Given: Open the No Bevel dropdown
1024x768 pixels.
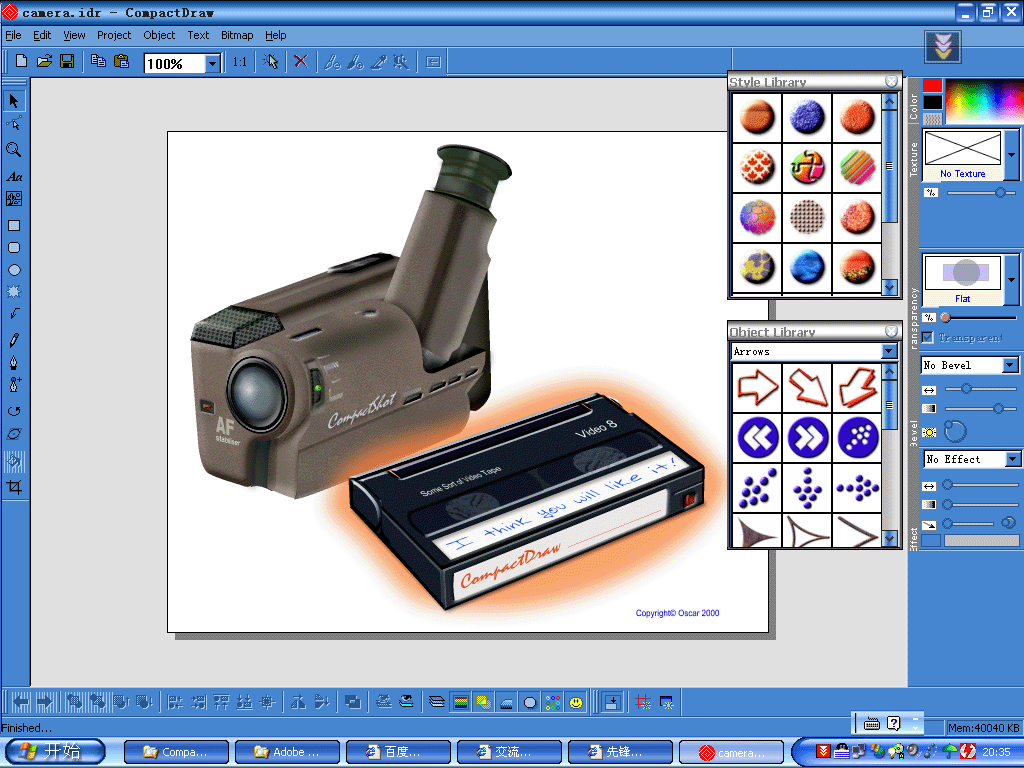Looking at the screenshot, I should 1010,365.
